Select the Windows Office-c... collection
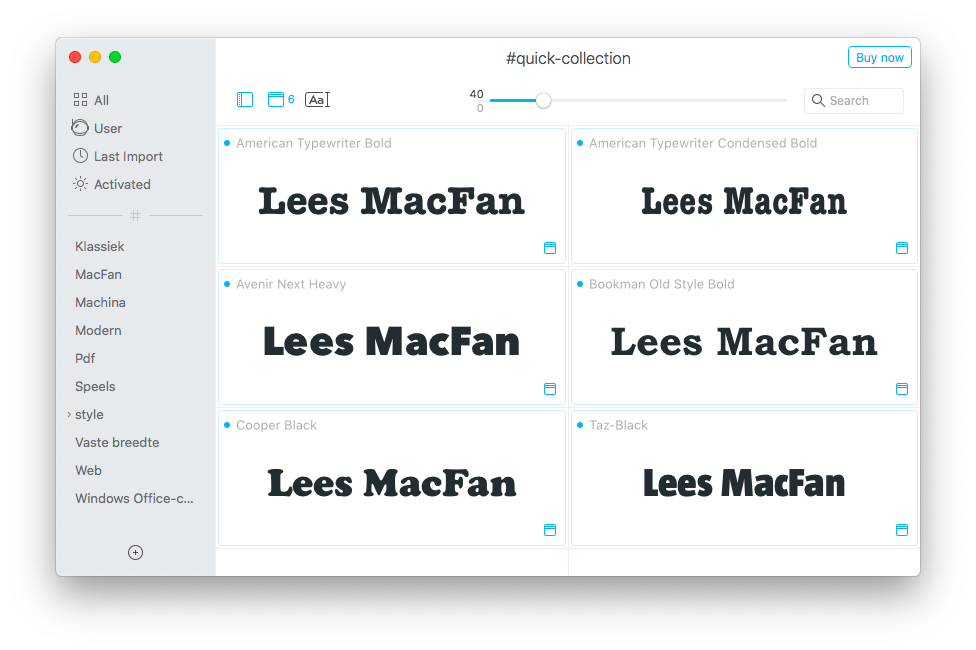976x650 pixels. [134, 499]
